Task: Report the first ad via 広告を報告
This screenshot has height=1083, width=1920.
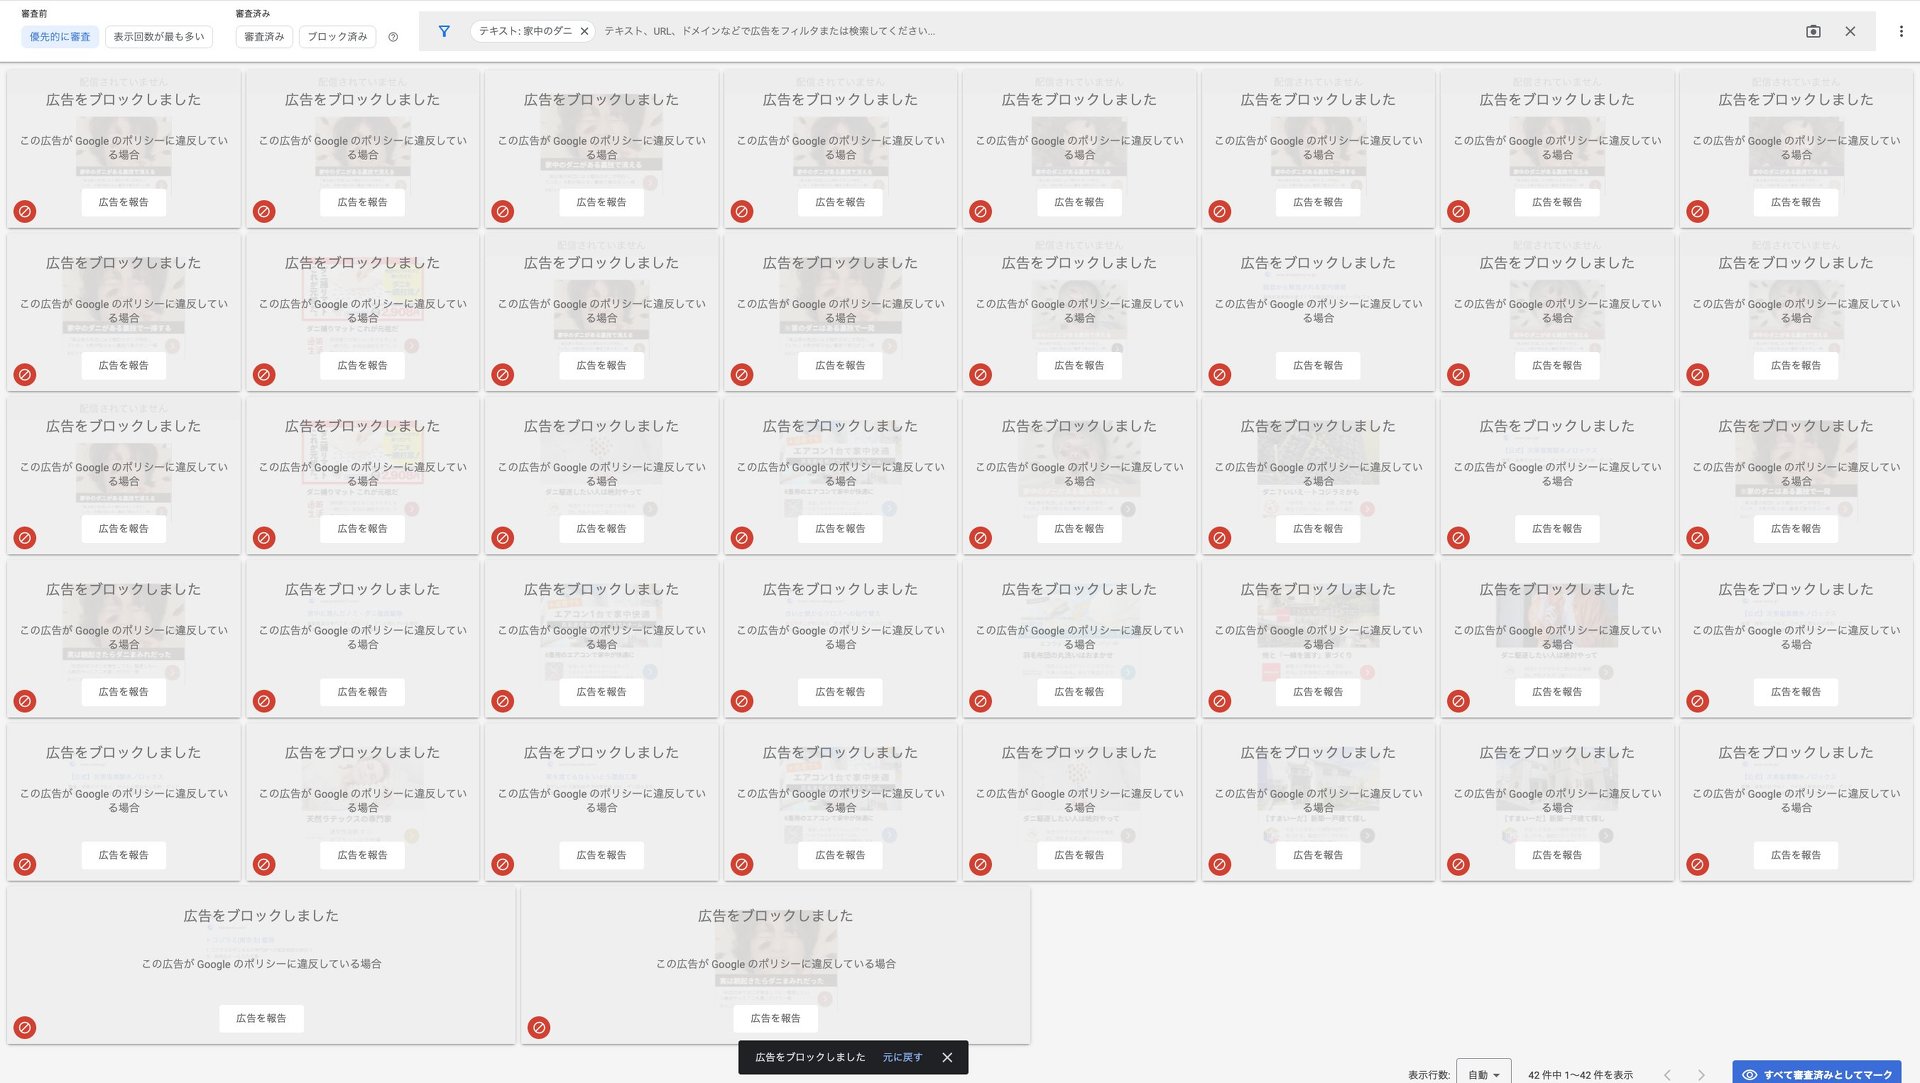Action: coord(122,202)
